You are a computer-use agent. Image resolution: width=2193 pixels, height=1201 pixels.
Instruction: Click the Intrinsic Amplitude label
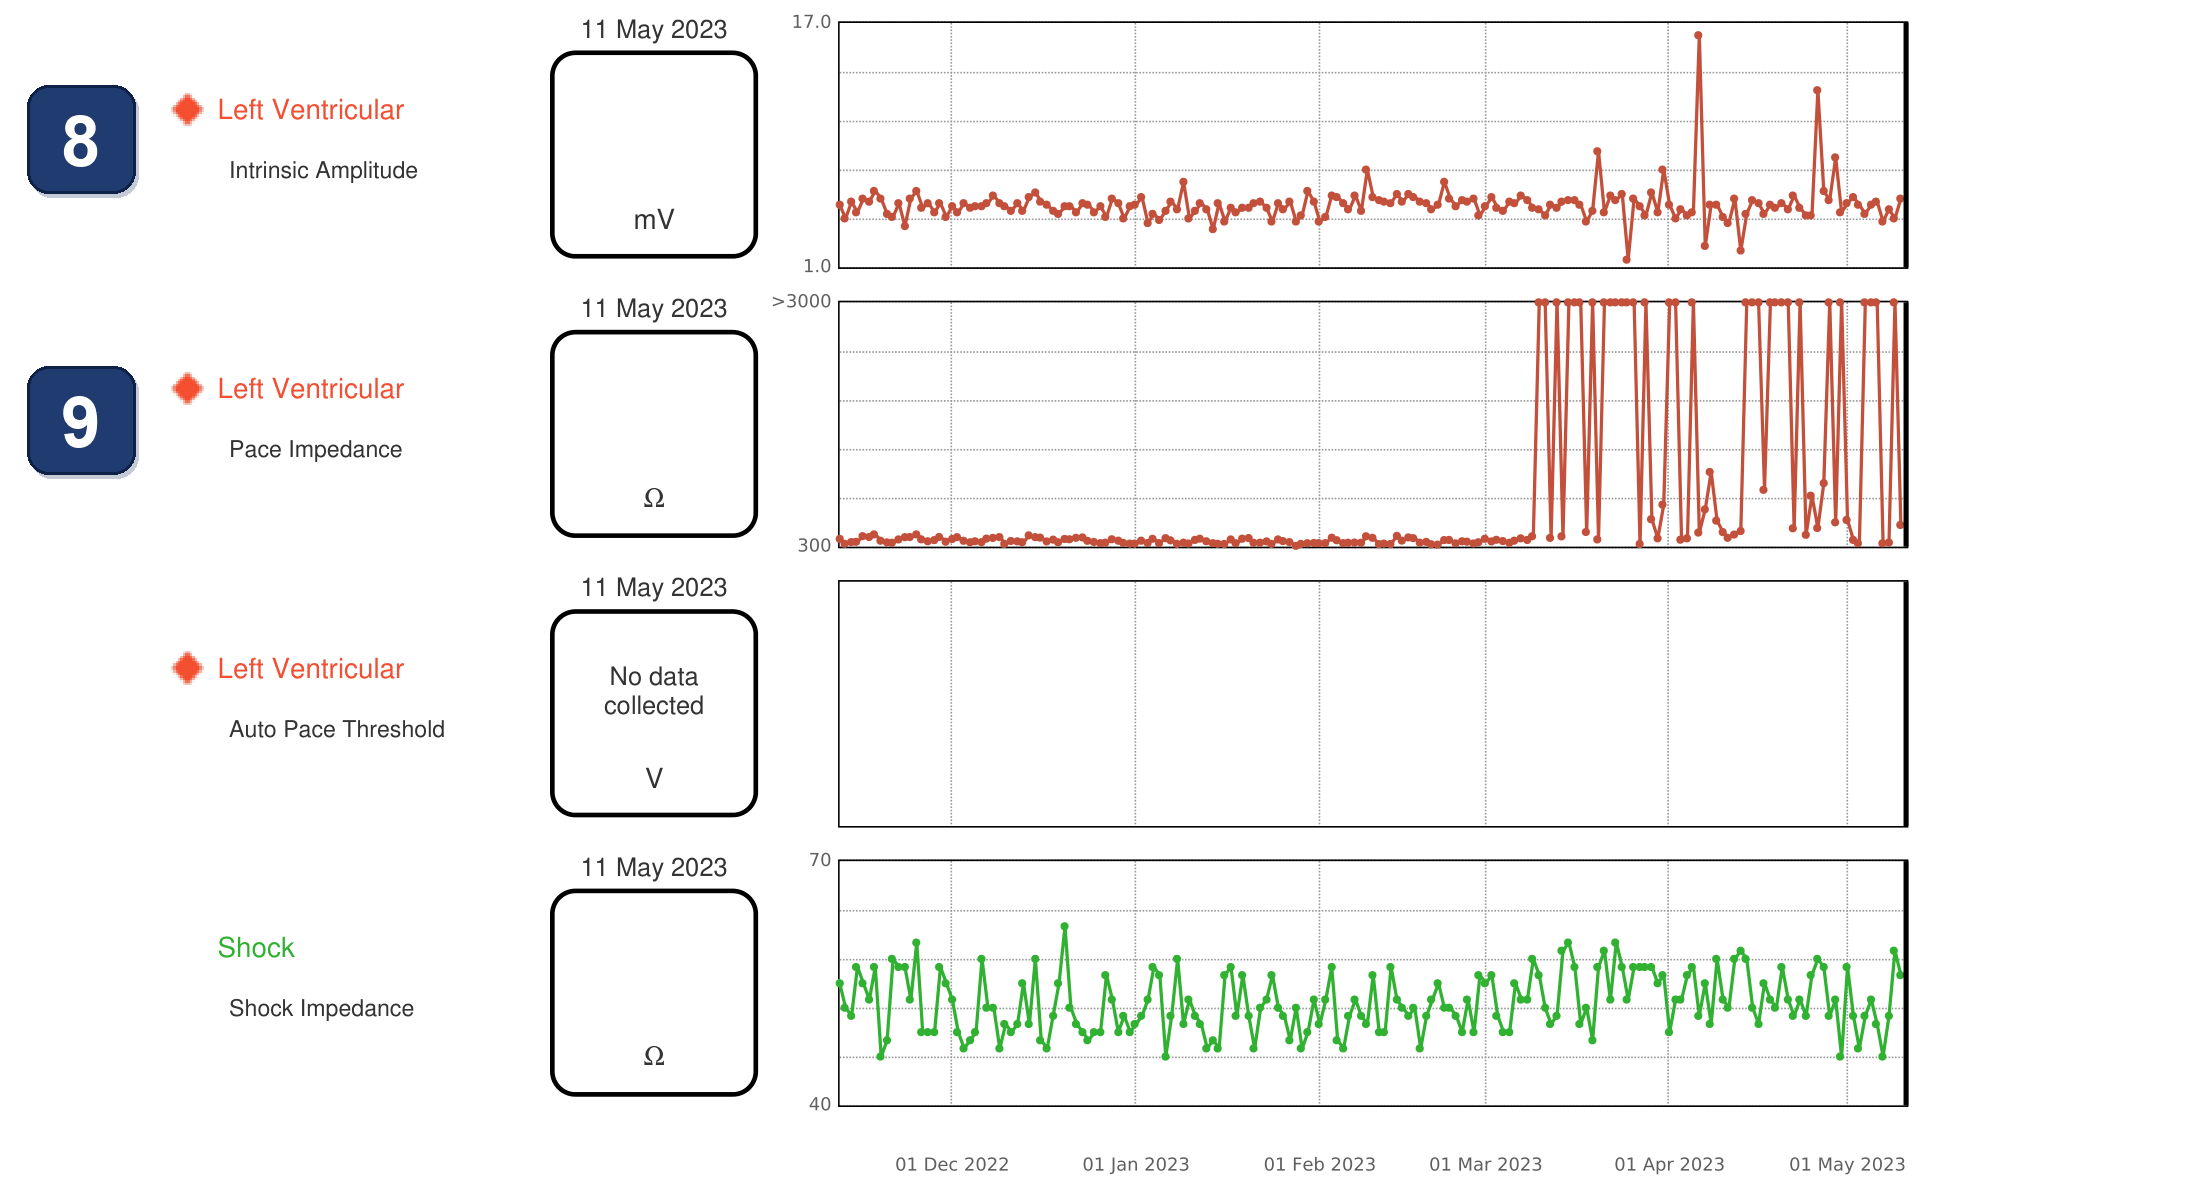[x=323, y=171]
